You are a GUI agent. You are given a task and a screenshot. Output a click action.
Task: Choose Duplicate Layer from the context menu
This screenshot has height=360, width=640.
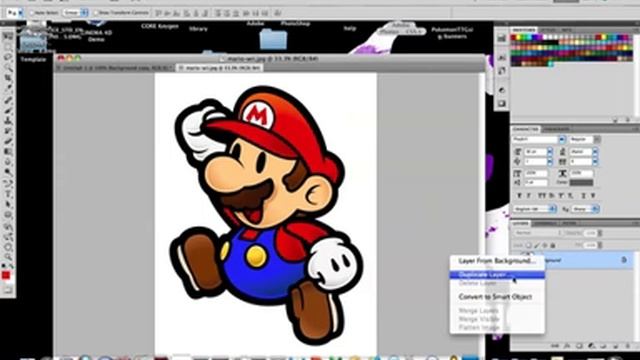pos(497,275)
